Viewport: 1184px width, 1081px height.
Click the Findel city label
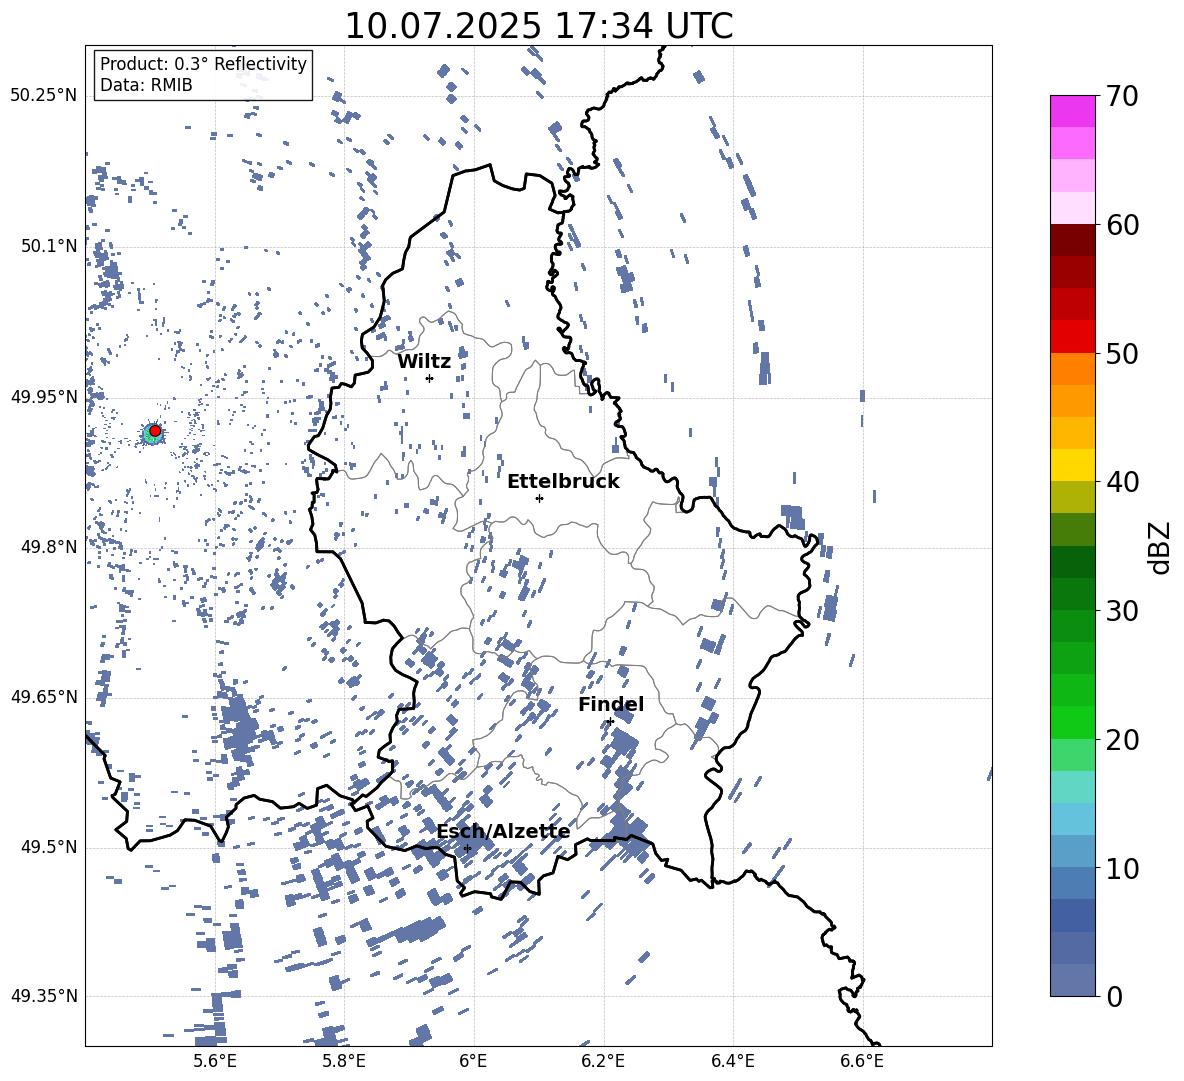click(611, 704)
